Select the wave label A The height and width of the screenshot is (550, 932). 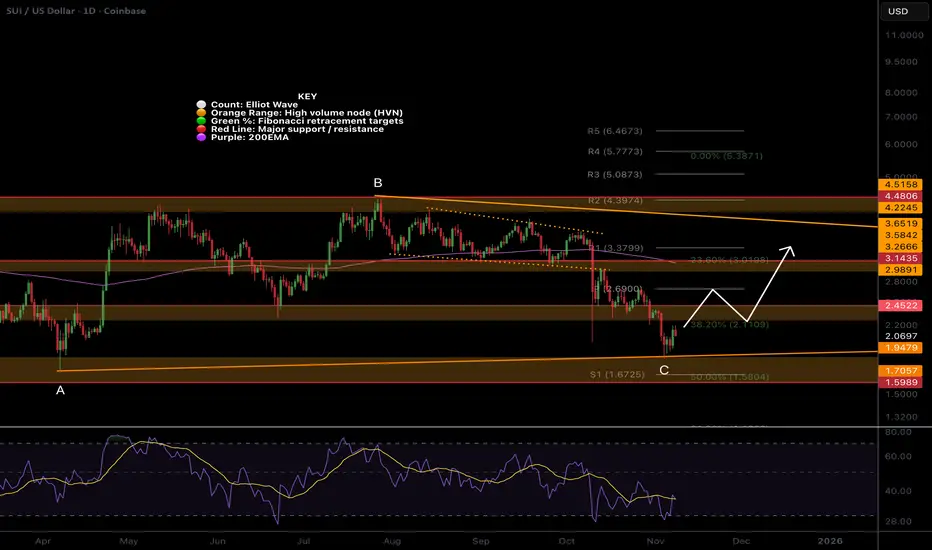[x=60, y=391]
